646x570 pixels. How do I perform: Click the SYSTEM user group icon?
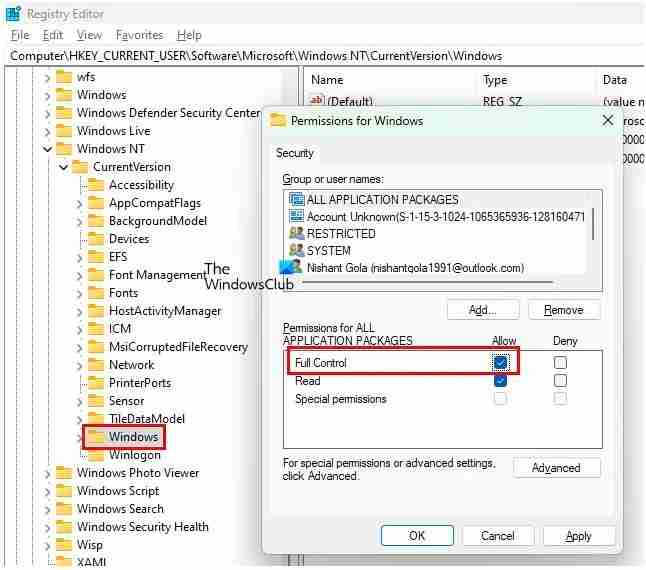(x=296, y=250)
